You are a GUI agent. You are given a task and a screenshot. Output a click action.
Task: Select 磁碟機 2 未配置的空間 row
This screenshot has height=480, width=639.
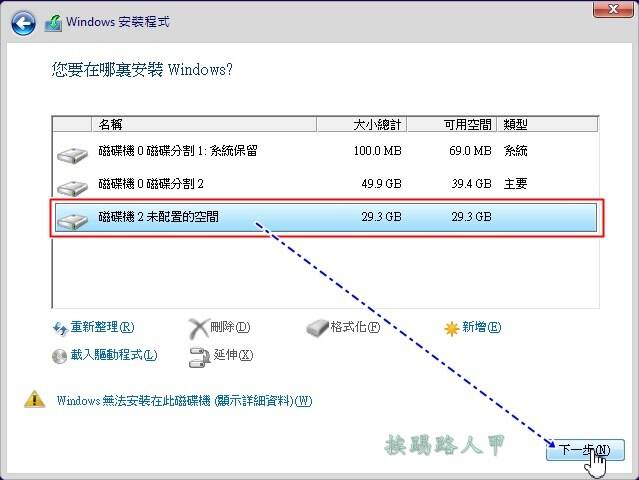click(326, 218)
